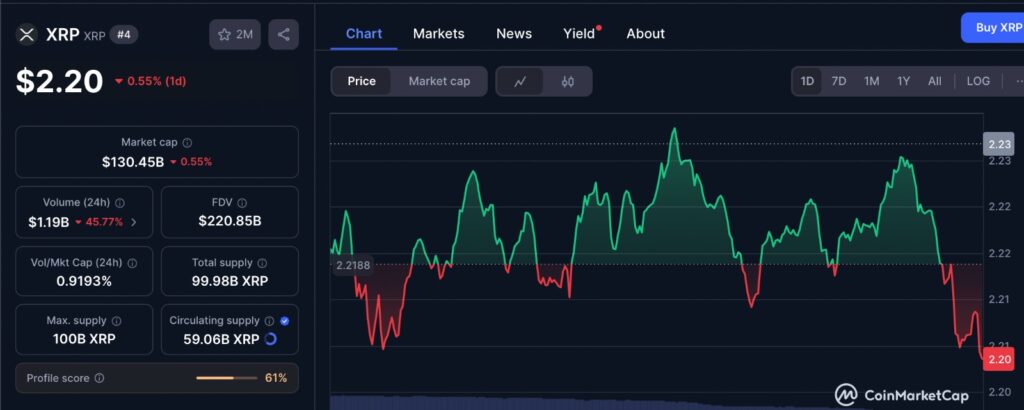Open Max. supply info icon
The image size is (1024, 410).
pyautogui.click(x=116, y=321)
